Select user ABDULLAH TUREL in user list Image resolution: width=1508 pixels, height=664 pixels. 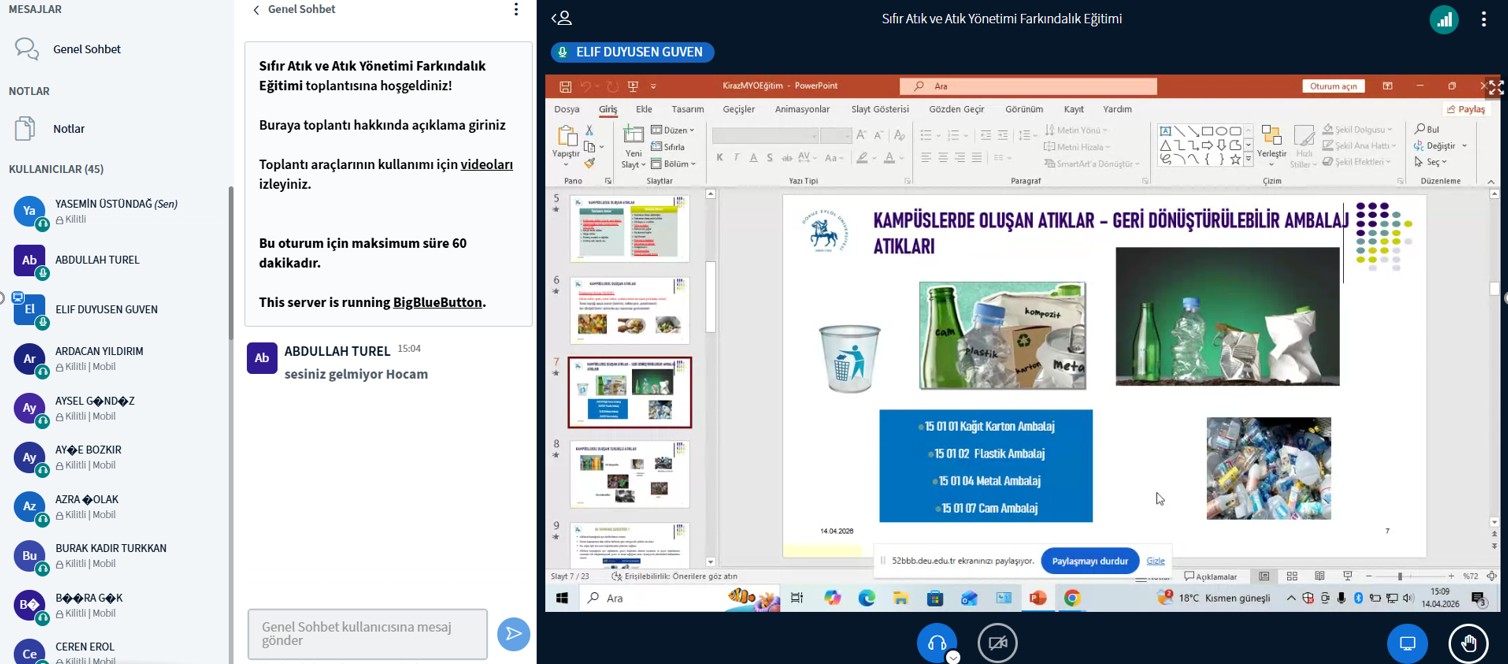97,260
